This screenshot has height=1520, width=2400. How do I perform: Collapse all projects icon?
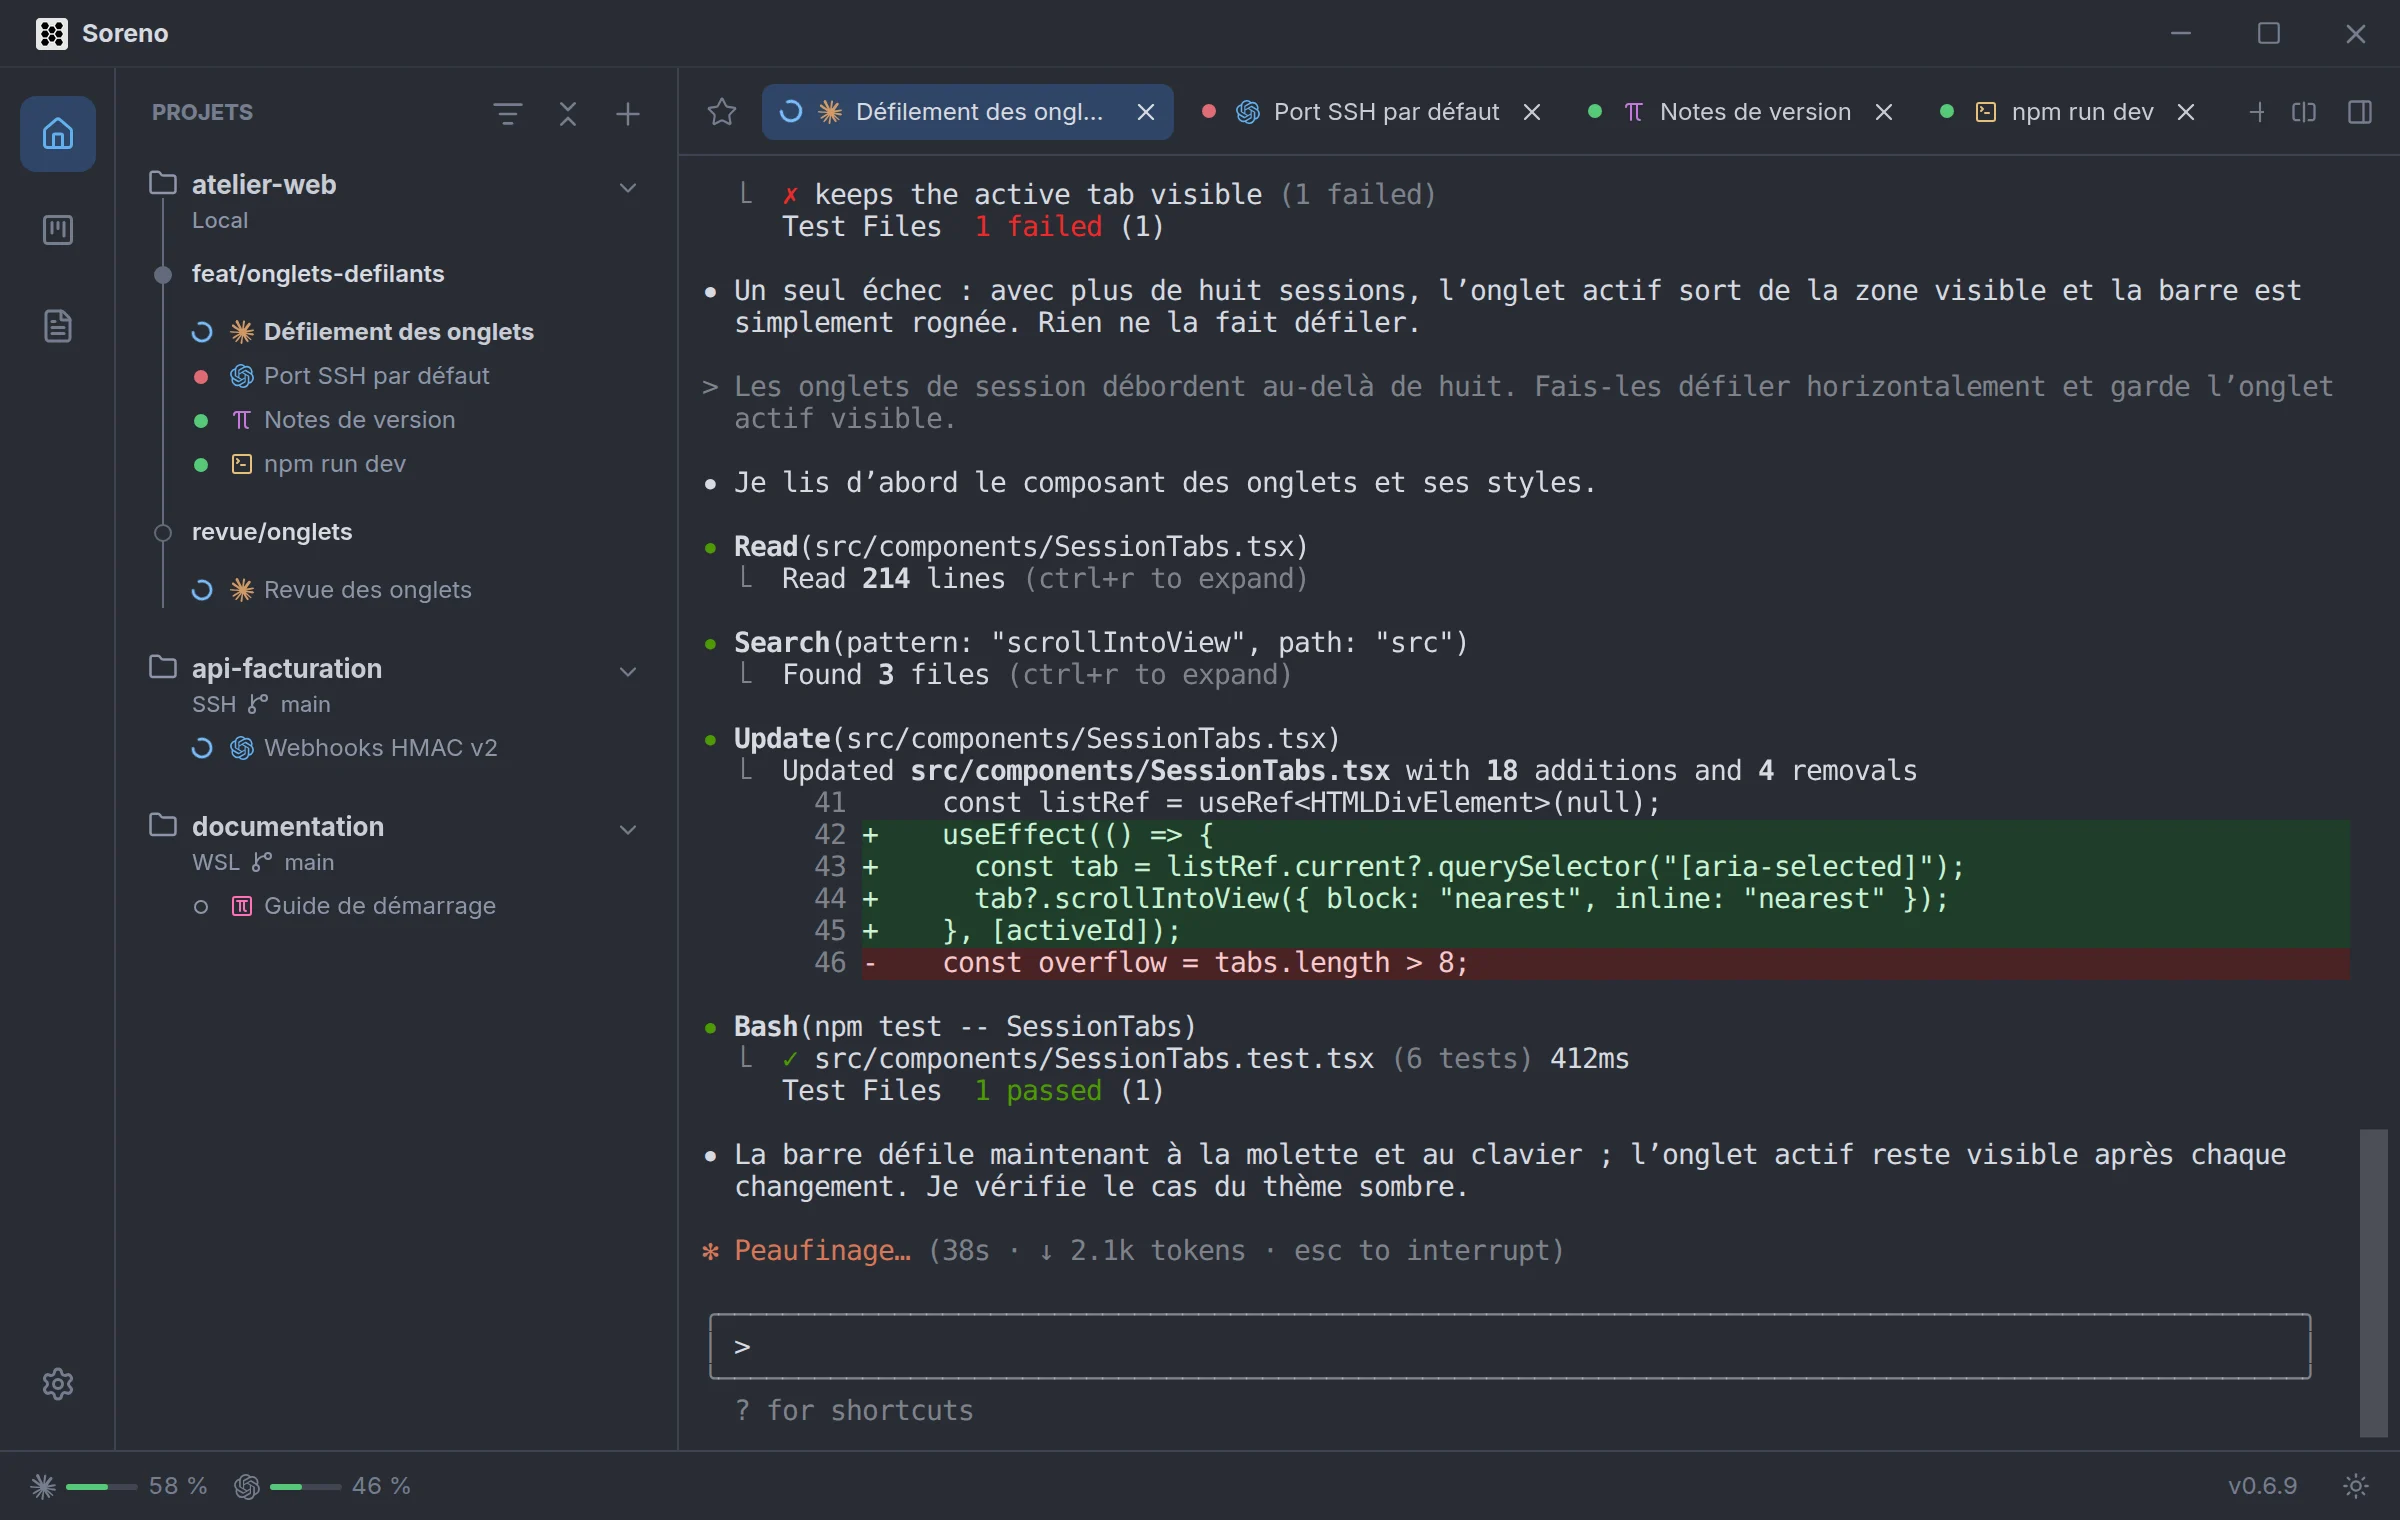click(568, 114)
